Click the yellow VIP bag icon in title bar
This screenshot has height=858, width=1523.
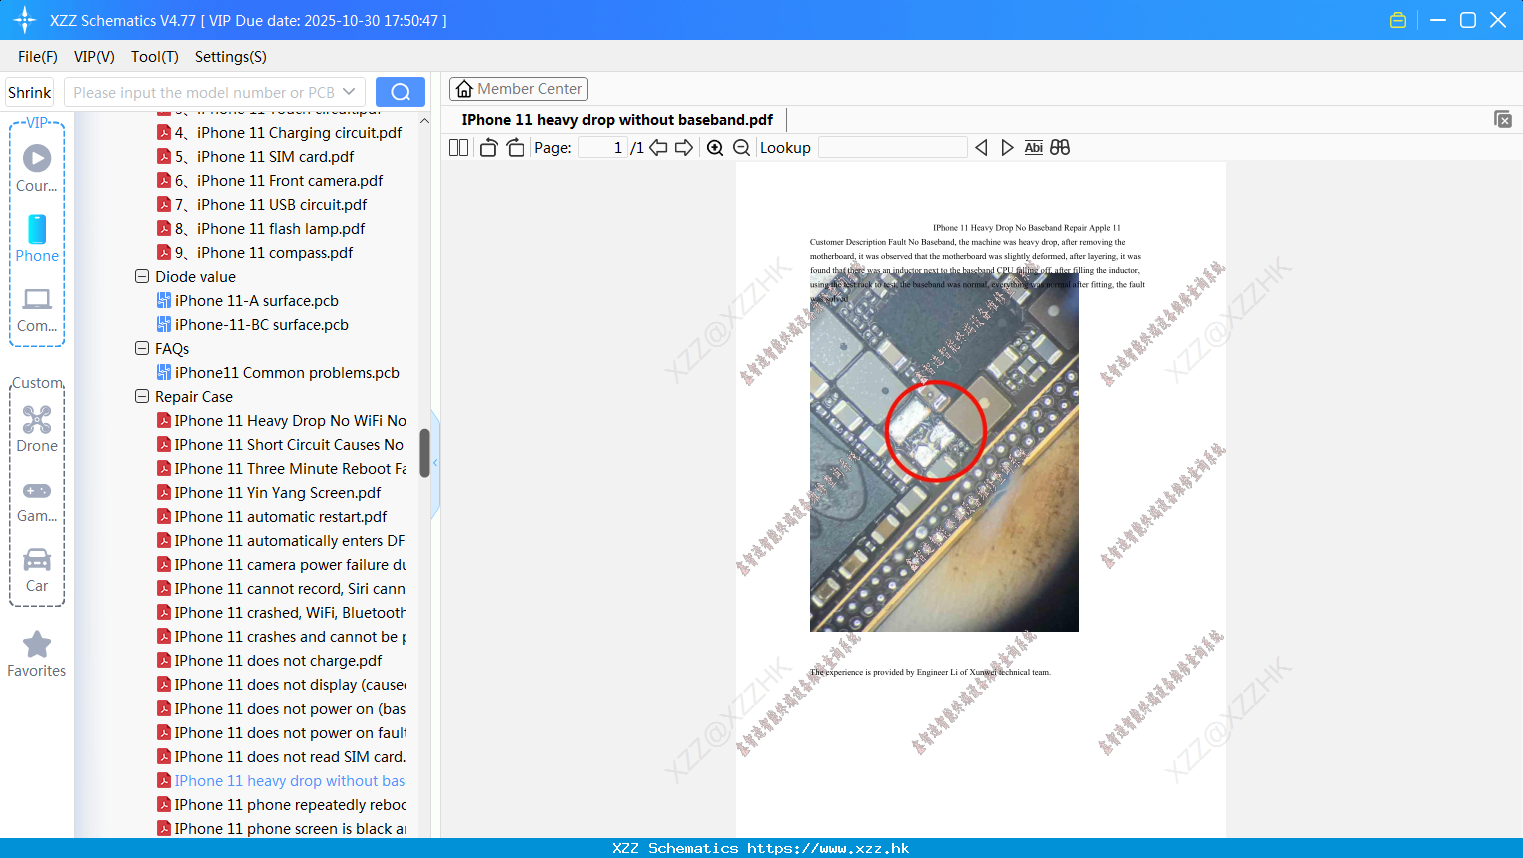[x=1398, y=20]
